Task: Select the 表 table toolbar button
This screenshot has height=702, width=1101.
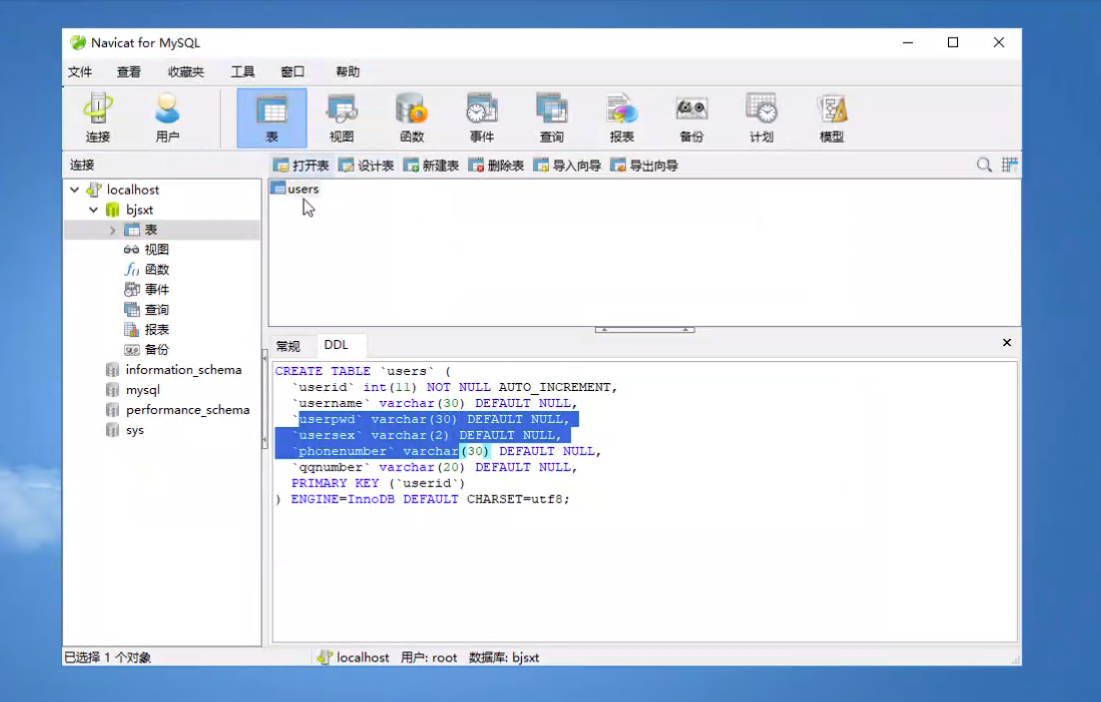Action: (272, 118)
